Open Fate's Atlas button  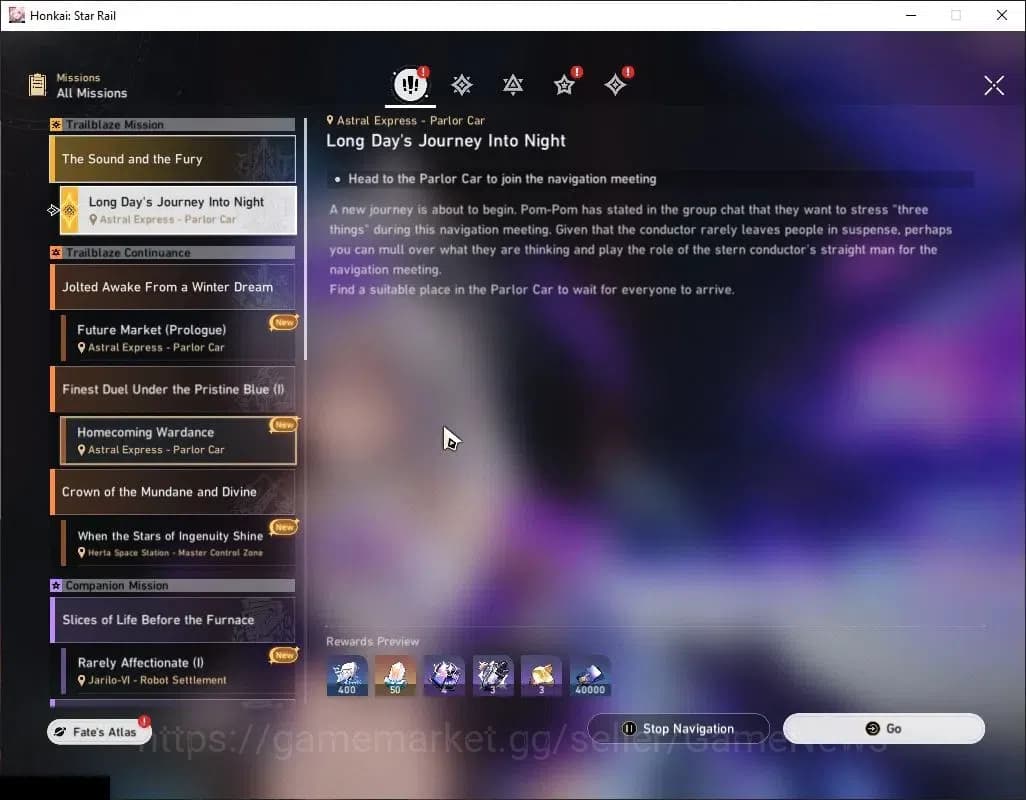click(x=99, y=731)
